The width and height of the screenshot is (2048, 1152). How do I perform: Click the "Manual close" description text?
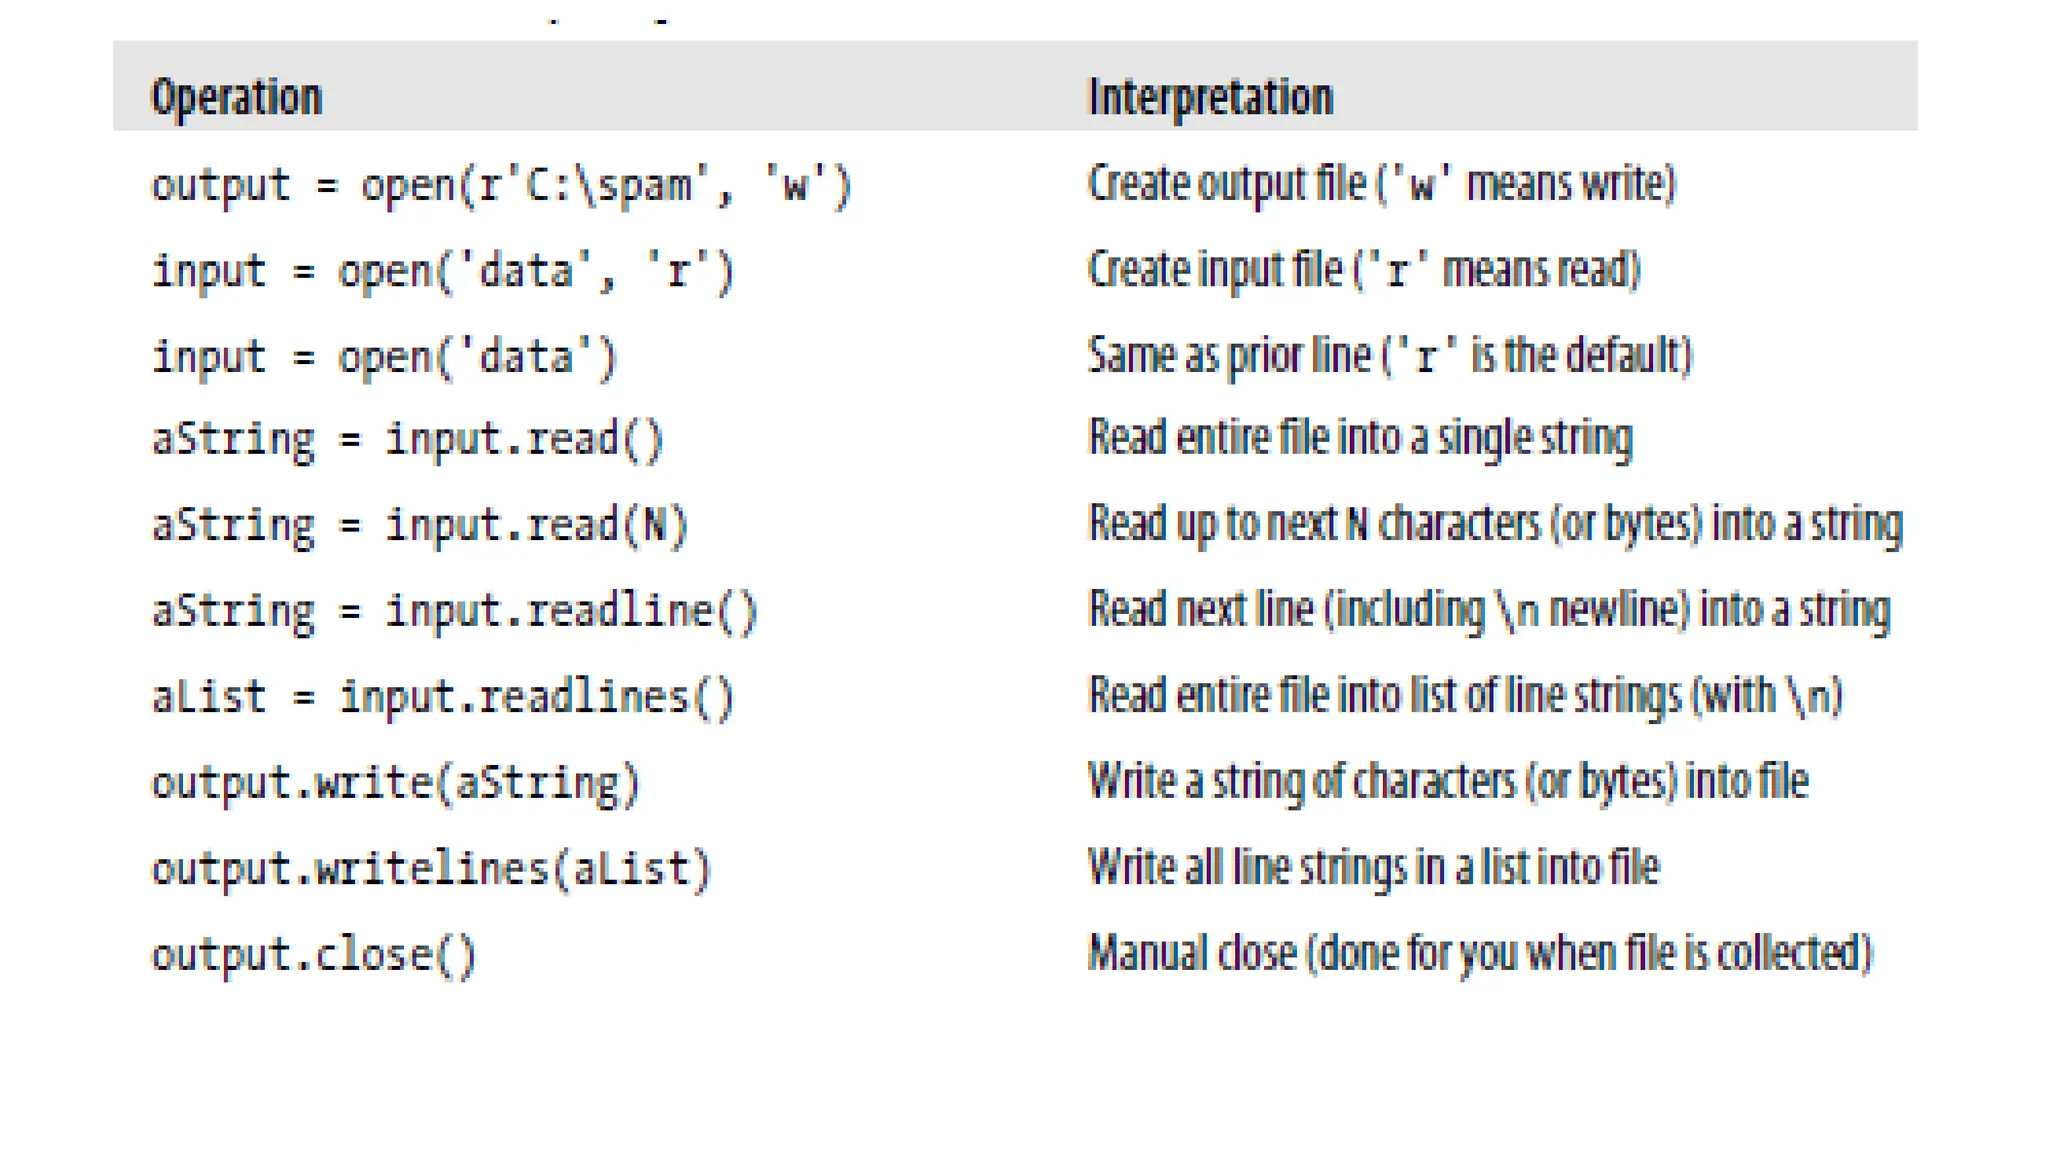pyautogui.click(x=1479, y=953)
